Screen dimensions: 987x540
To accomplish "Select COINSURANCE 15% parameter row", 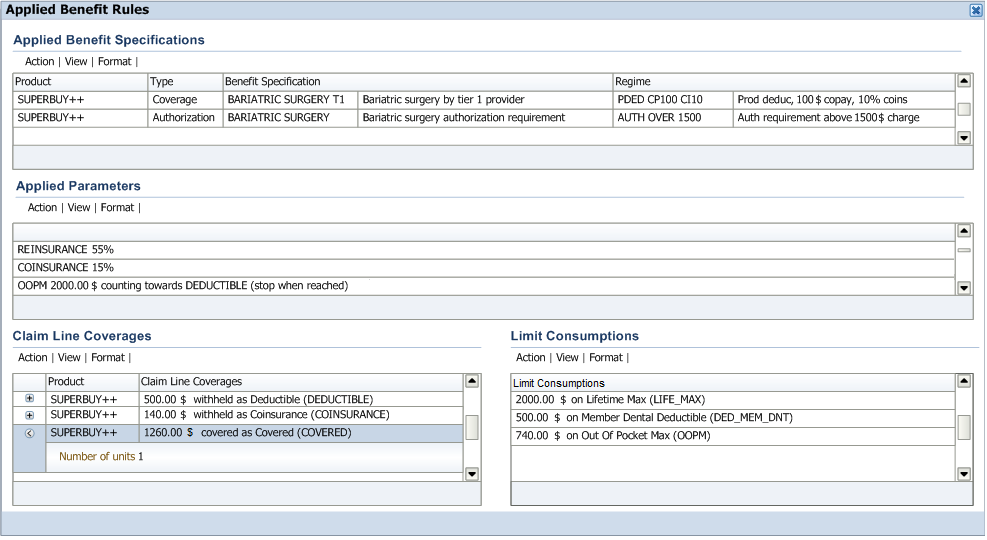I will pos(484,267).
